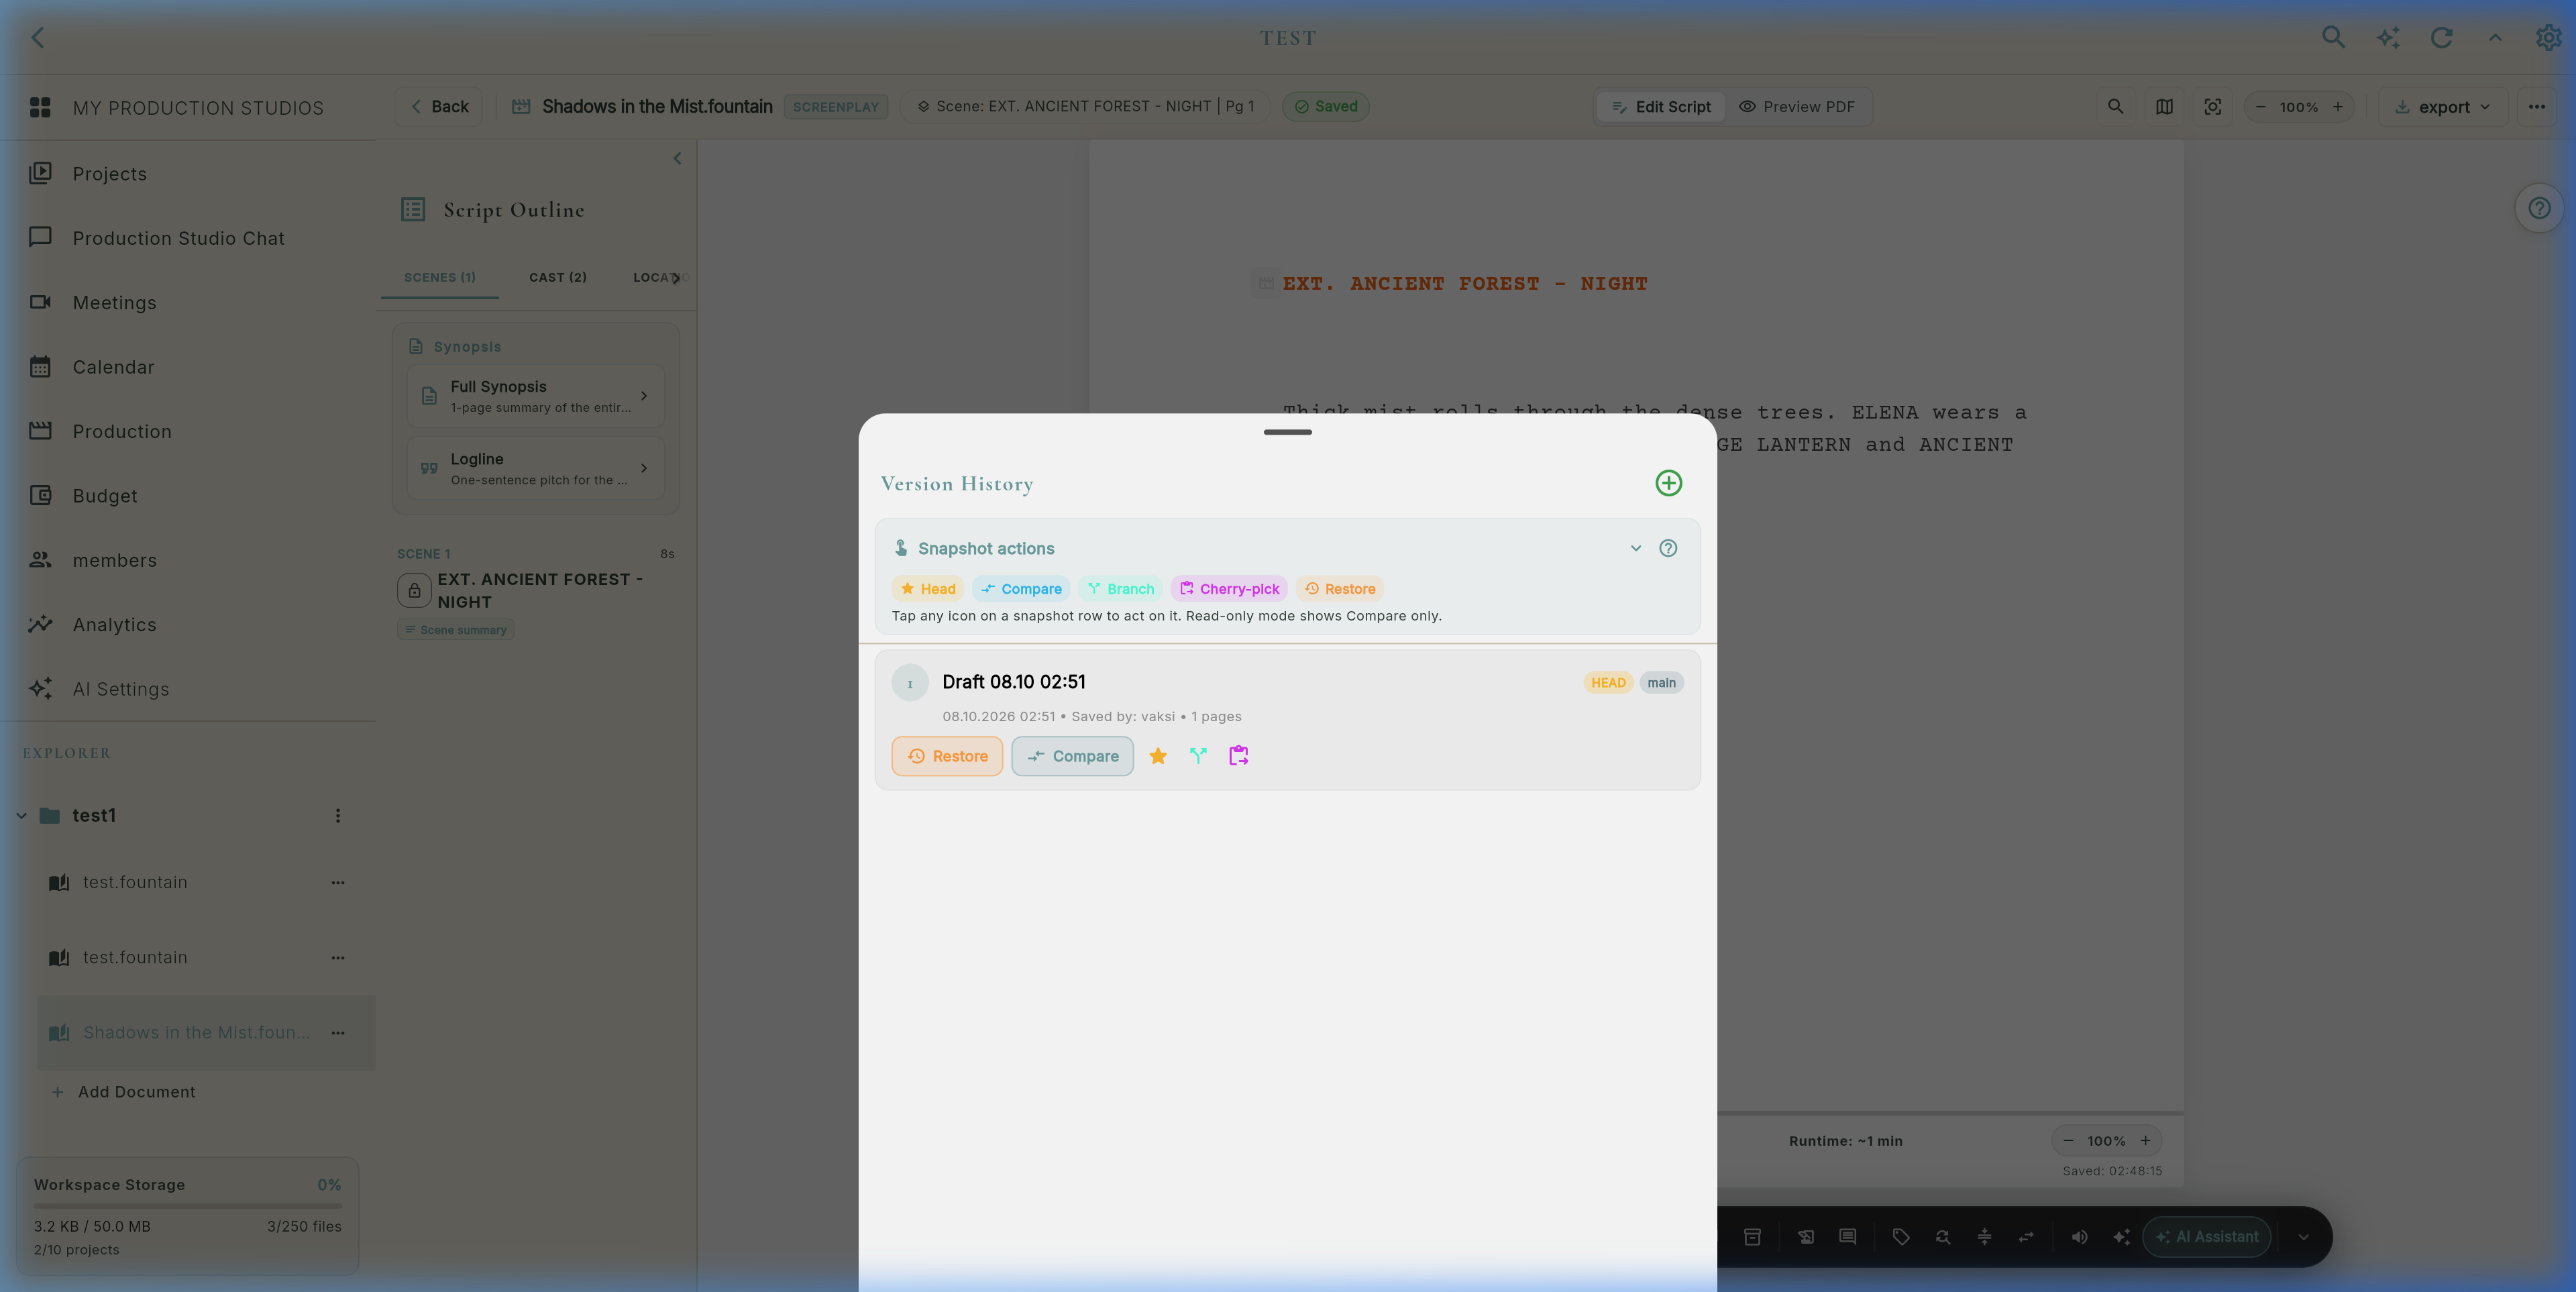This screenshot has height=1292, width=2576.
Task: Open more options ellipsis next to export
Action: [x=2537, y=107]
